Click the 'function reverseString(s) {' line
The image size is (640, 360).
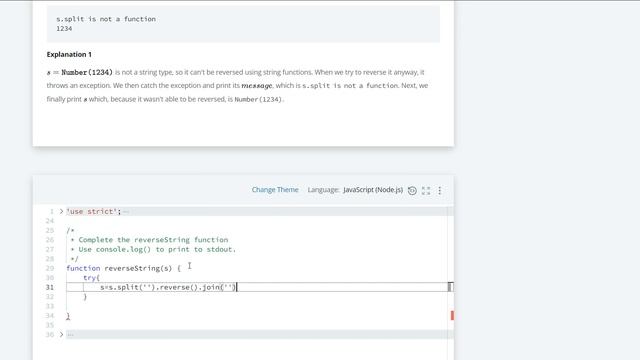pos(123,268)
